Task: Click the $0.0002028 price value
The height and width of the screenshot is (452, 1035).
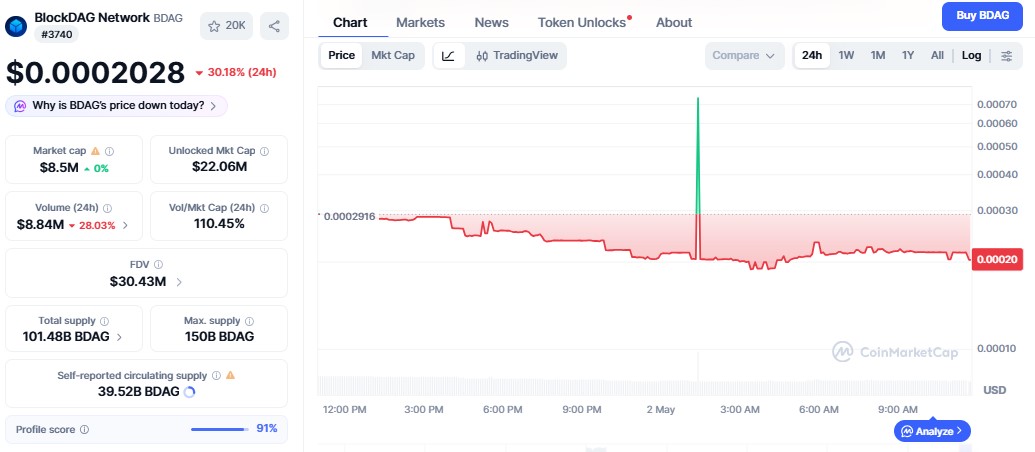Action: point(96,73)
